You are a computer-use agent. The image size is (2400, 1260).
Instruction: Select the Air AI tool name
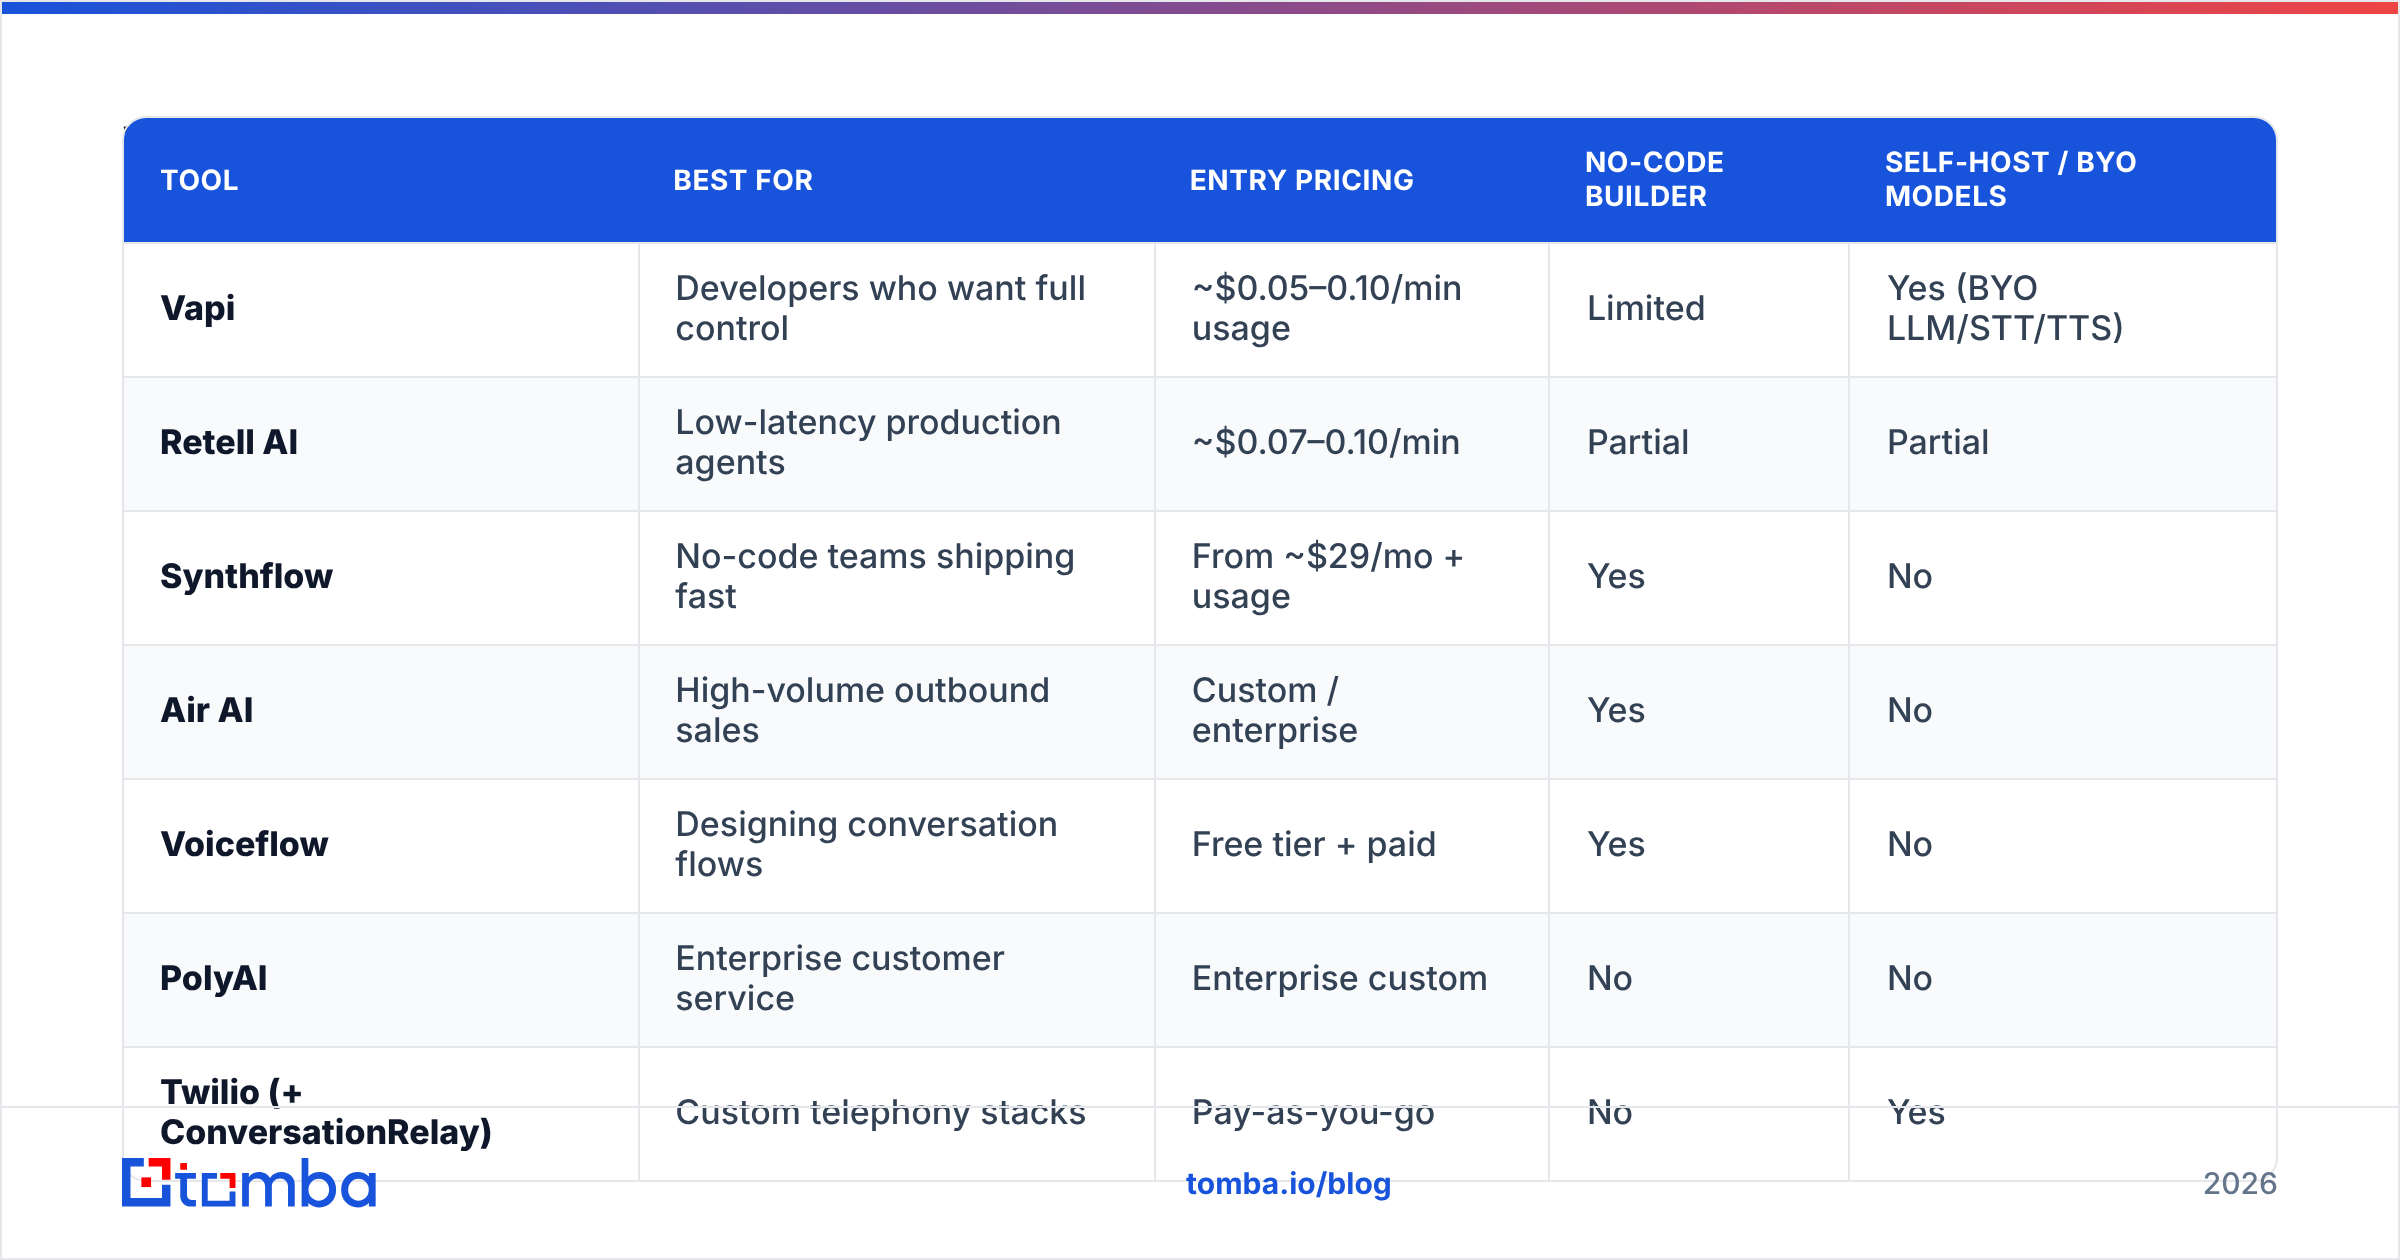pos(207,710)
